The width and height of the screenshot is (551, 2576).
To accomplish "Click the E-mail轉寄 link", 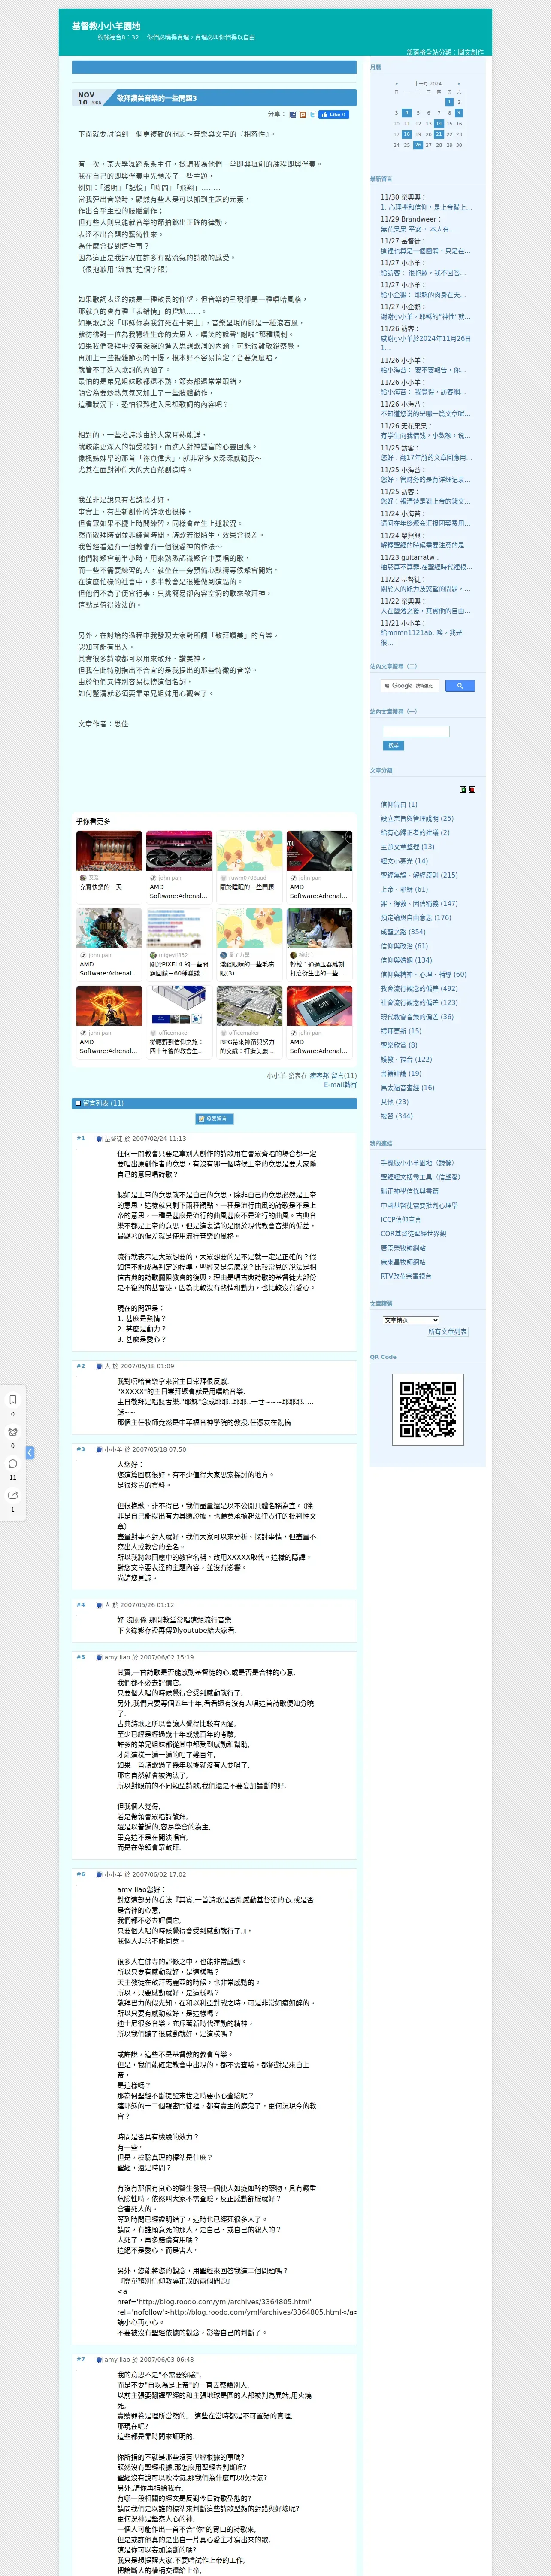I will [340, 1084].
